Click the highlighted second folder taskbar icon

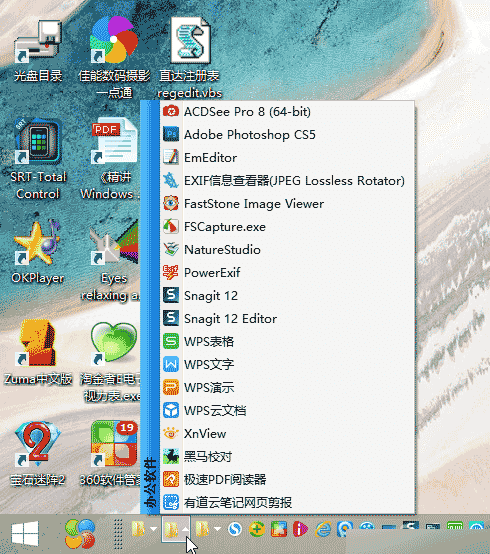pyautogui.click(x=171, y=529)
